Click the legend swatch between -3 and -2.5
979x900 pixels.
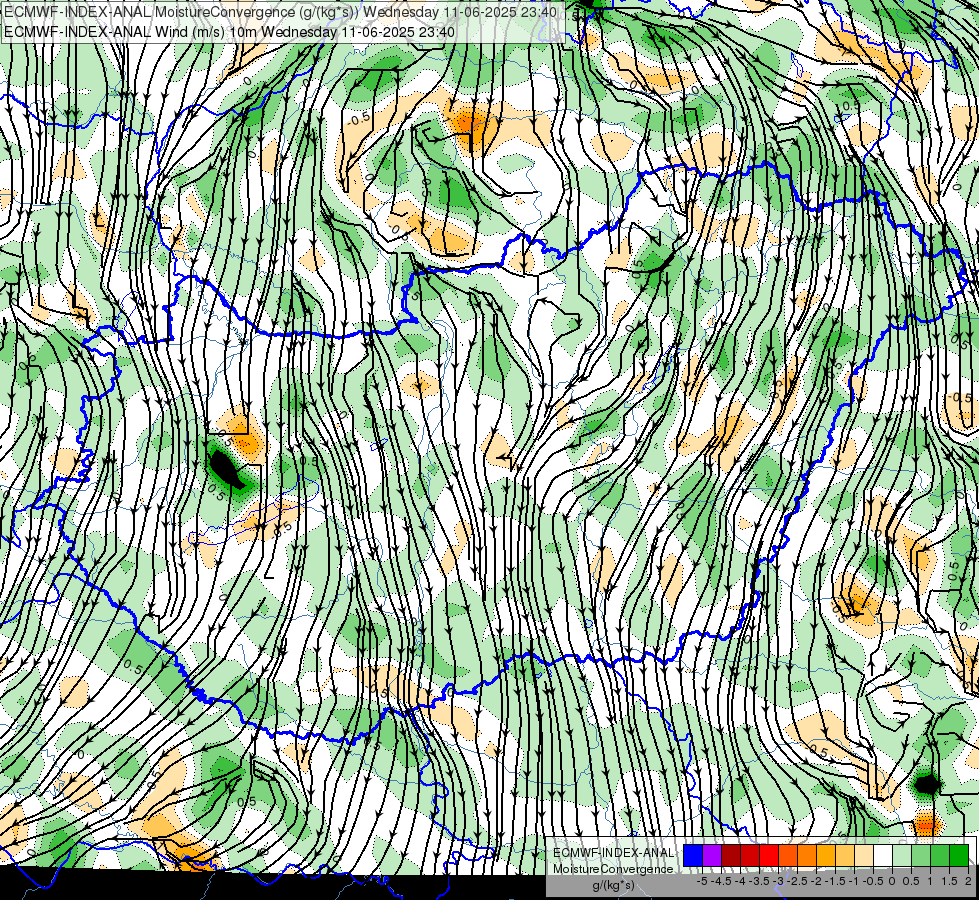[788, 856]
